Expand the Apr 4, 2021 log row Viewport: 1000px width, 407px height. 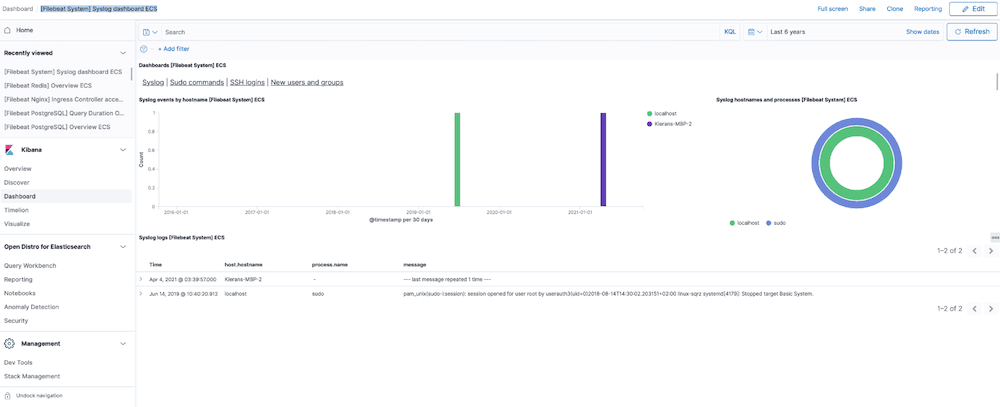coord(142,279)
